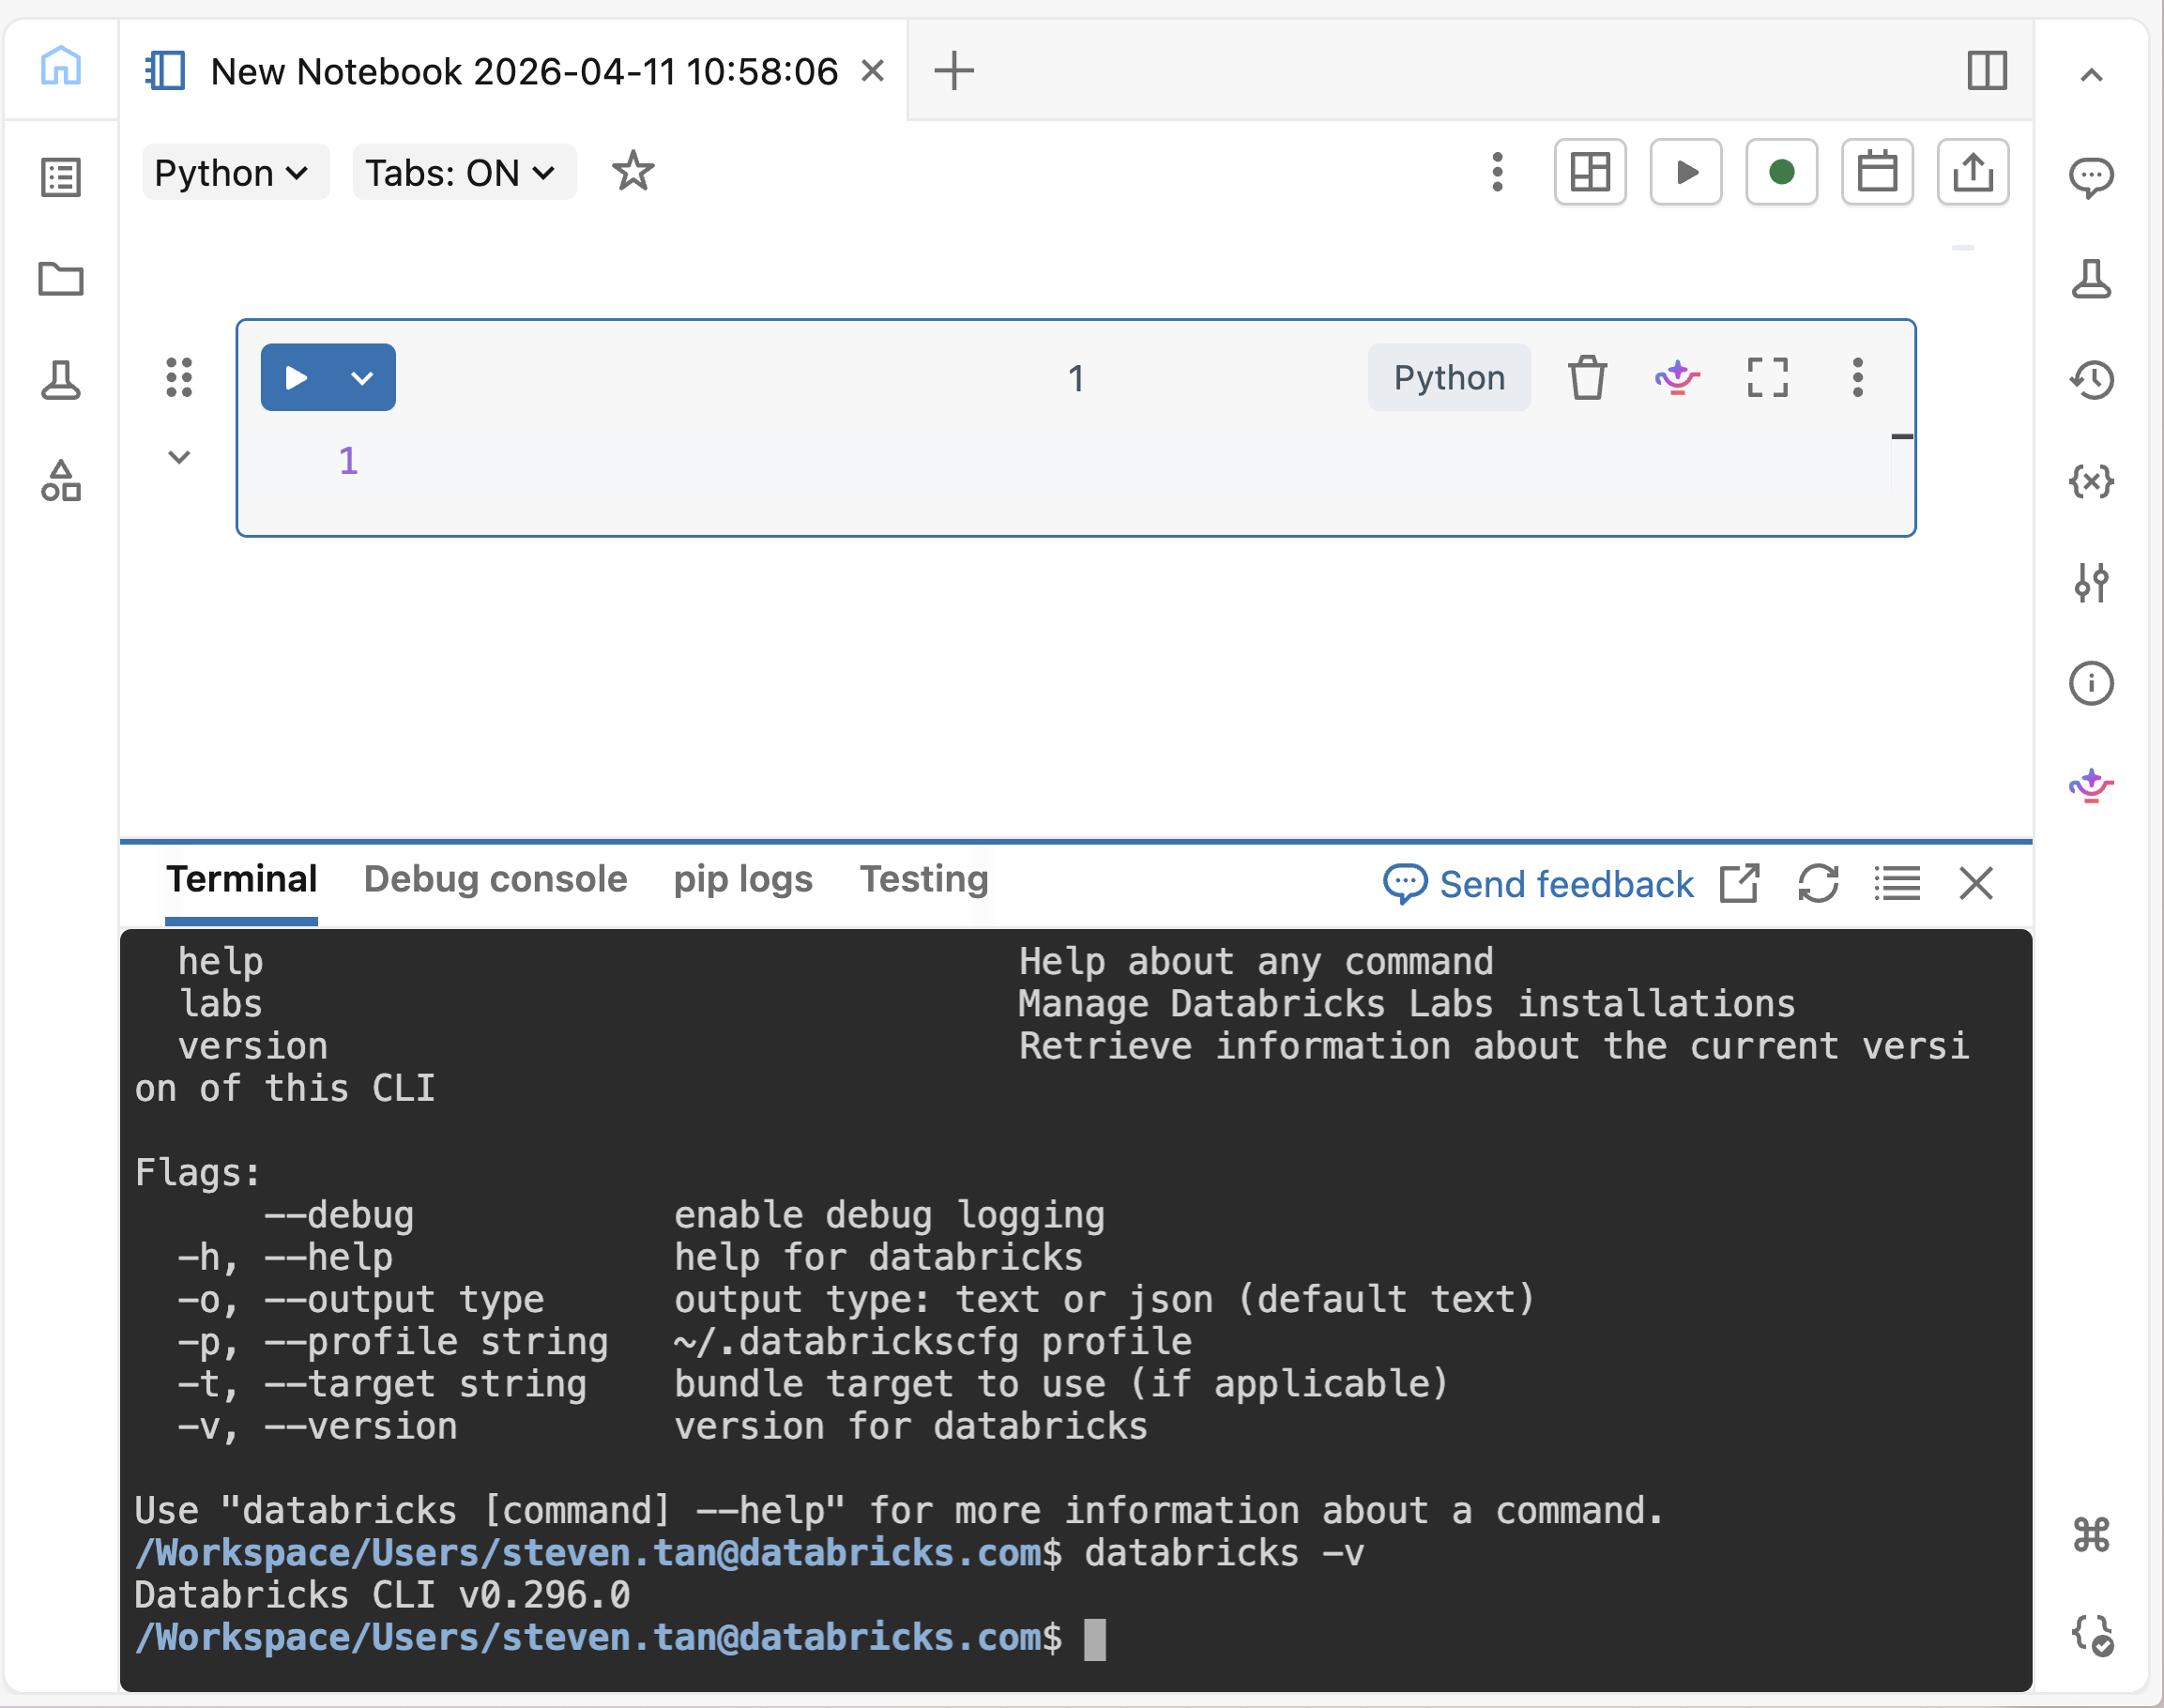
Task: Open keyboard shortcuts command icon
Action: [2091, 1534]
